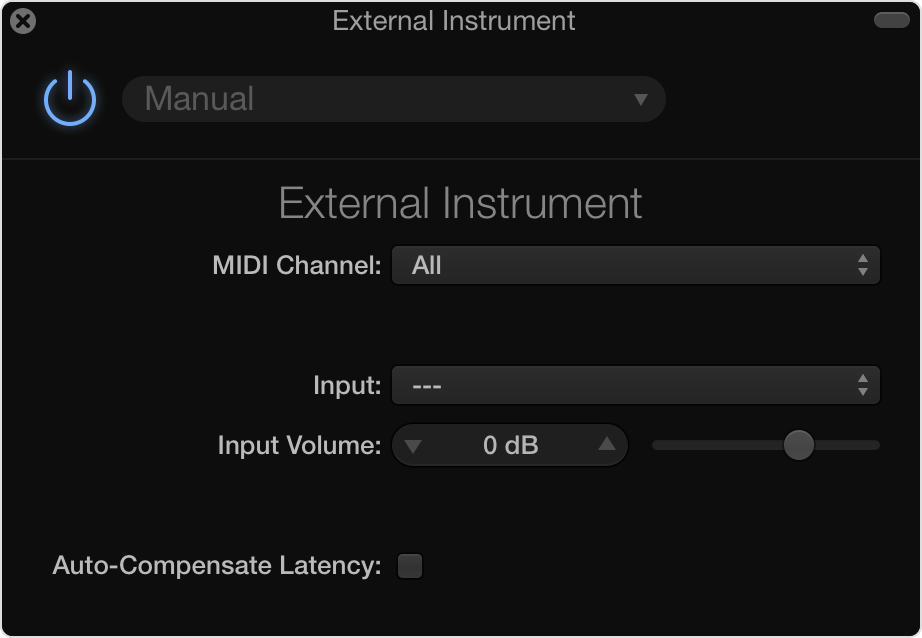Click the Input Volume label
Viewport: 922px width, 638px height.
click(299, 446)
